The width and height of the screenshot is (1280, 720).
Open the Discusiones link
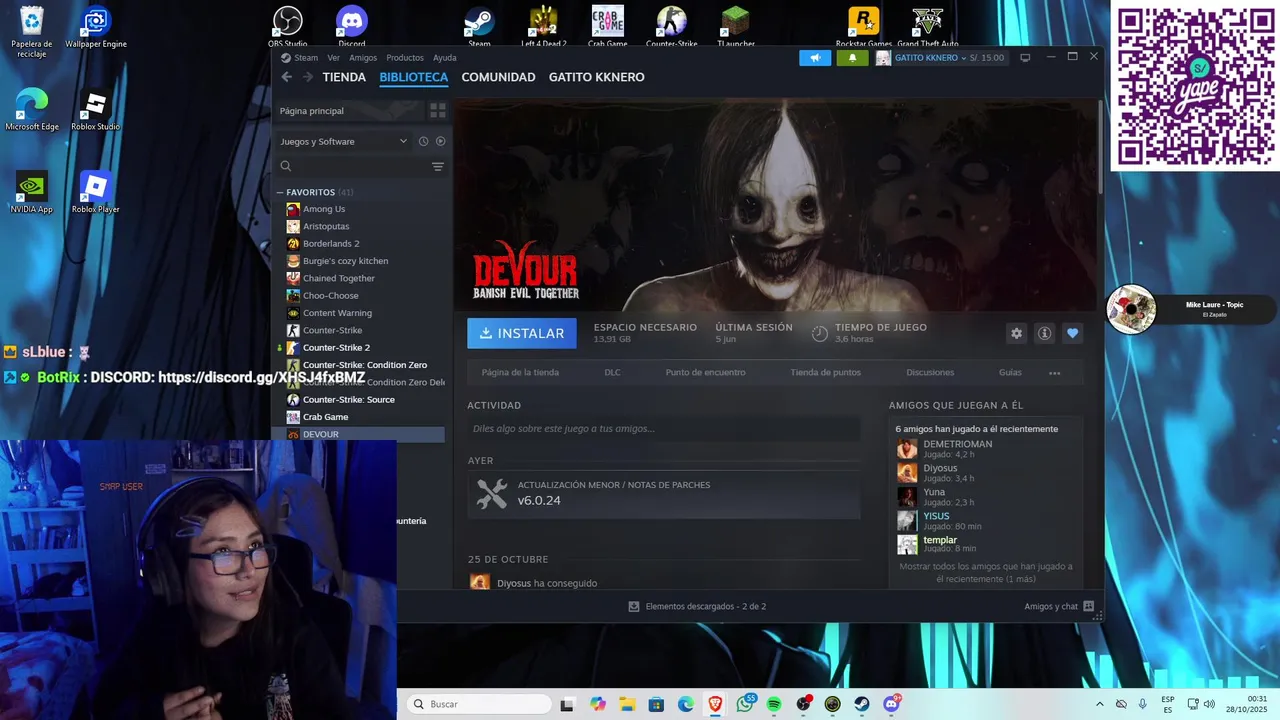coord(930,372)
